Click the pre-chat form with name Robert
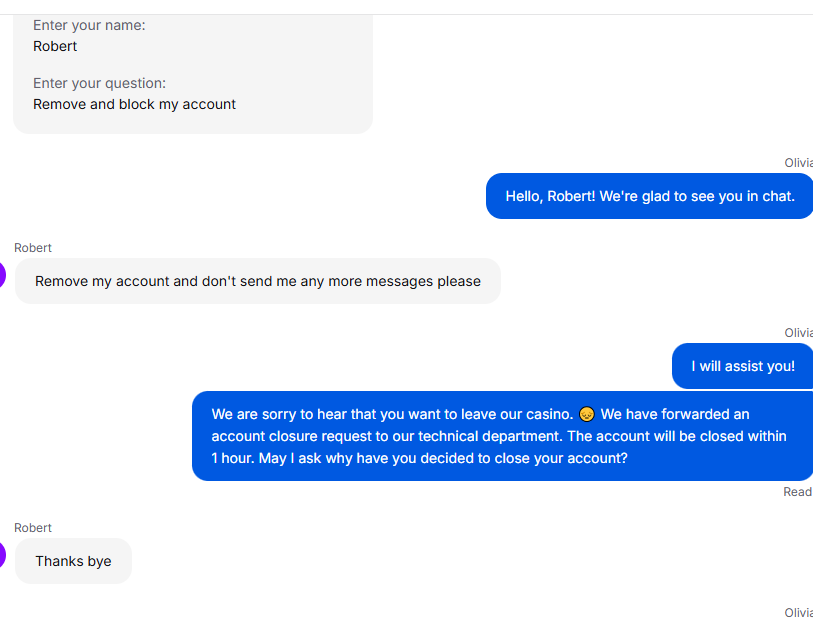Viewport: 813px width, 622px height. [x=193, y=73]
